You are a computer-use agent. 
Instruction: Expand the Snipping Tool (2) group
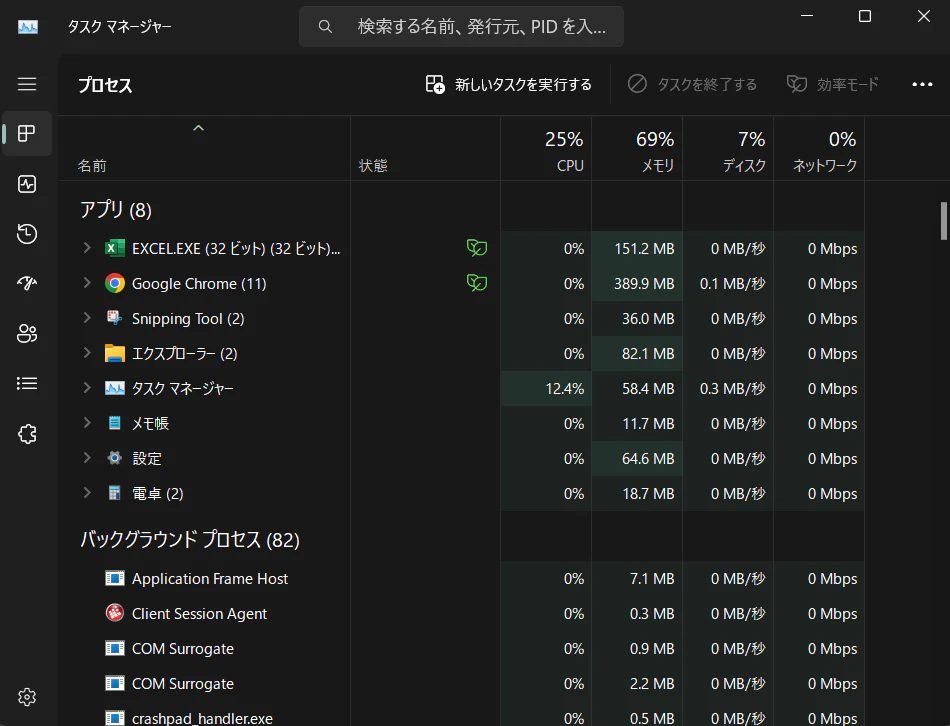[87, 318]
